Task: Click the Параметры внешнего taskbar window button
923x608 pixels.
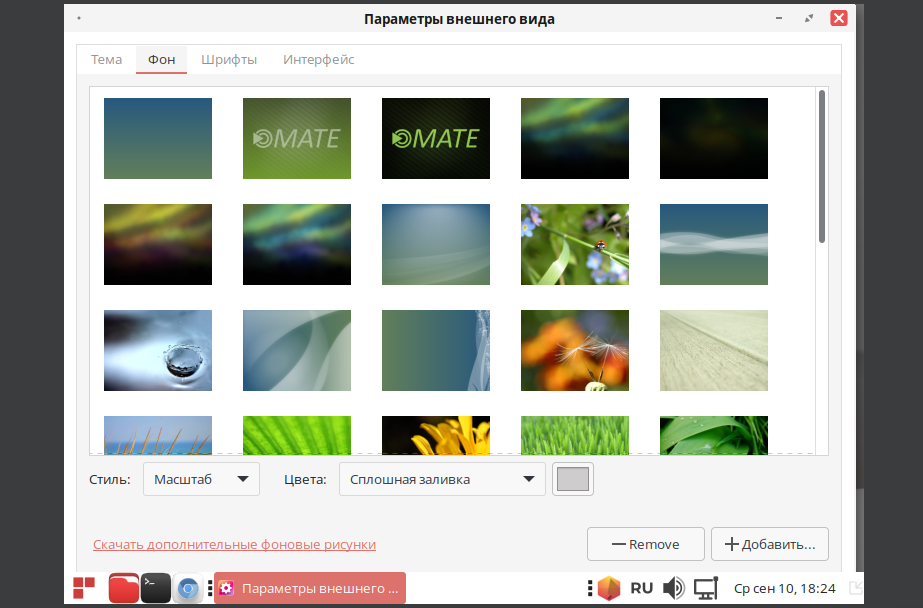Action: pyautogui.click(x=310, y=588)
